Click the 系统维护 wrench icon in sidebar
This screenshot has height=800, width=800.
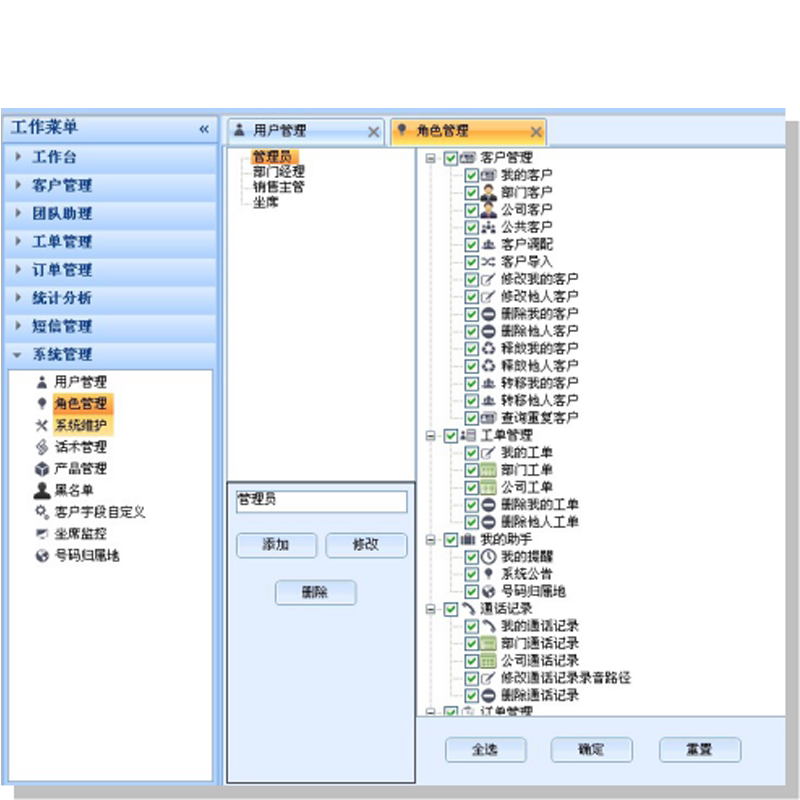point(42,426)
